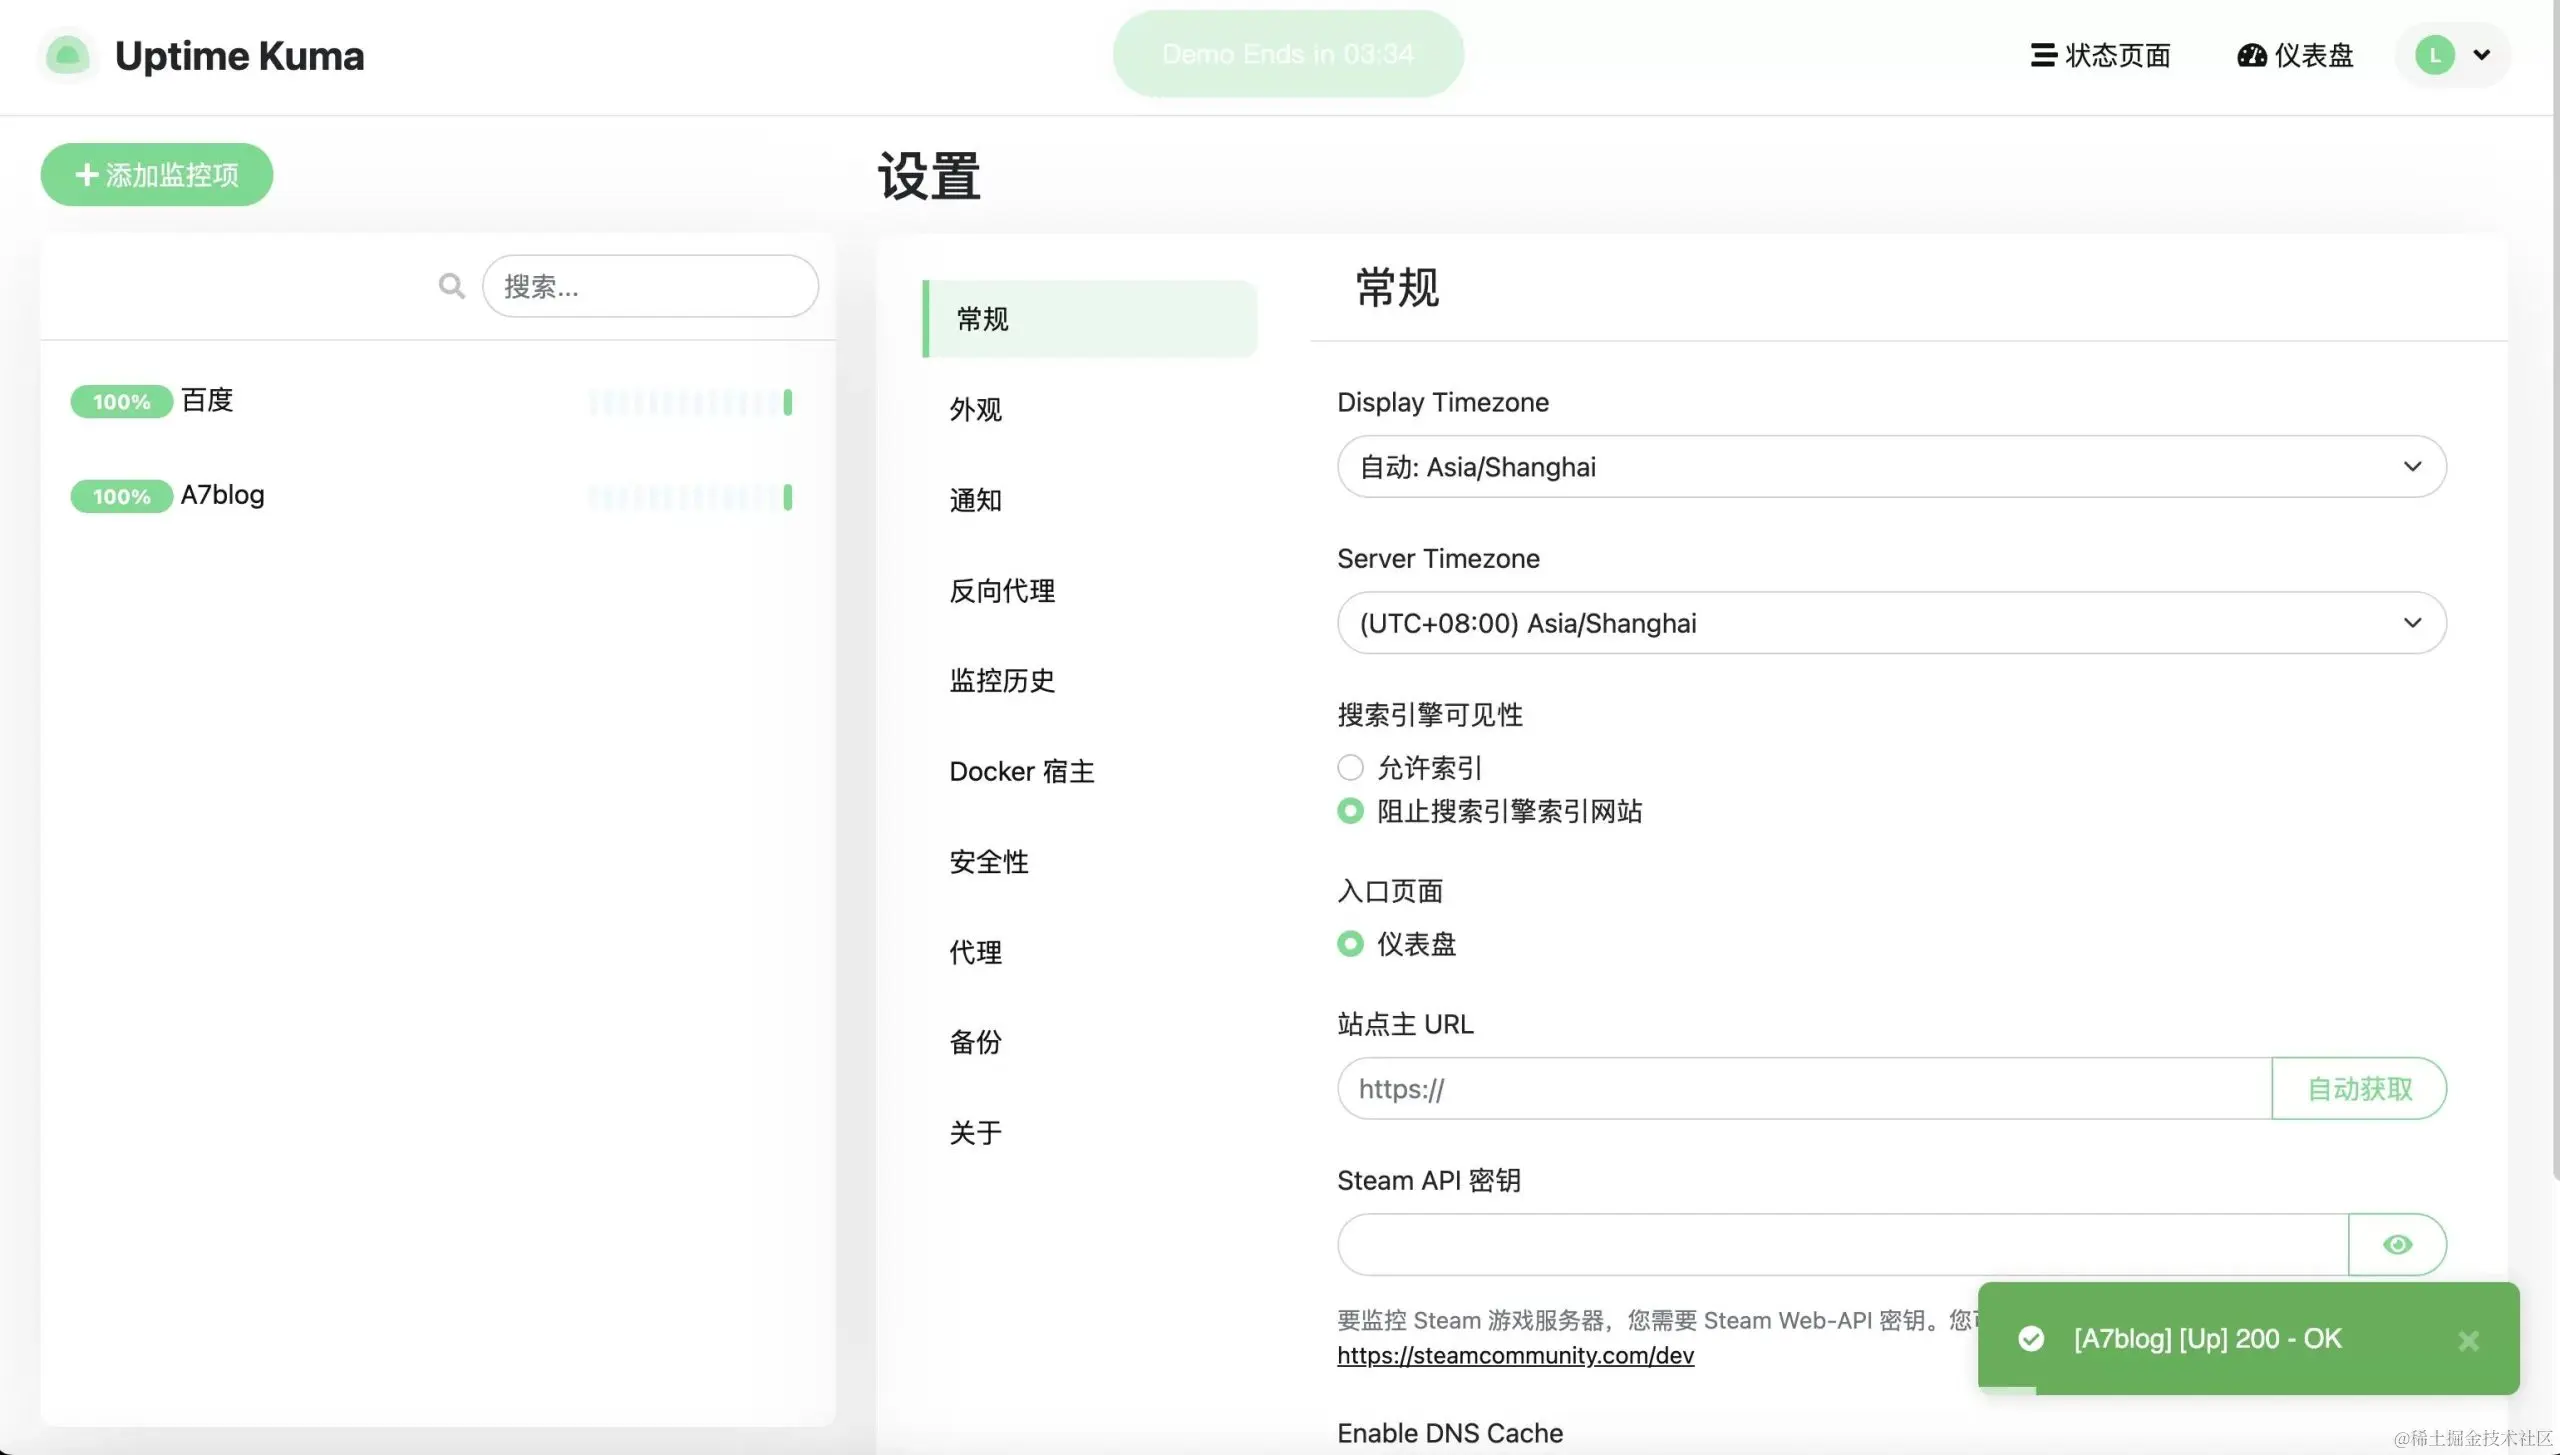Image resolution: width=2560 pixels, height=1455 pixels.
Task: Click the Uptime Kuma logo icon
Action: (x=66, y=55)
